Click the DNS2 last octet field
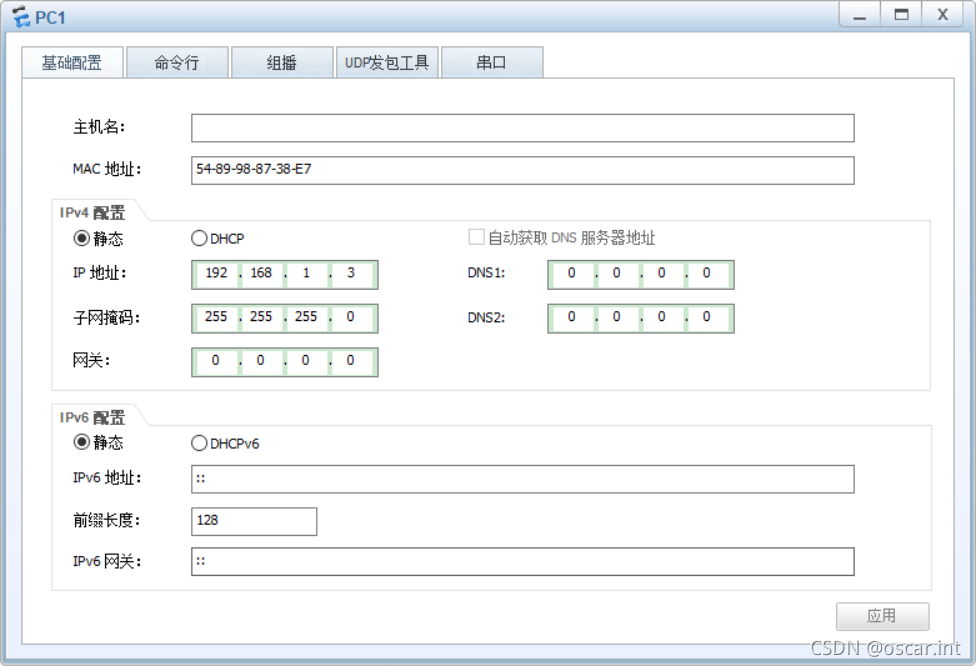The width and height of the screenshot is (976, 666). [x=707, y=317]
